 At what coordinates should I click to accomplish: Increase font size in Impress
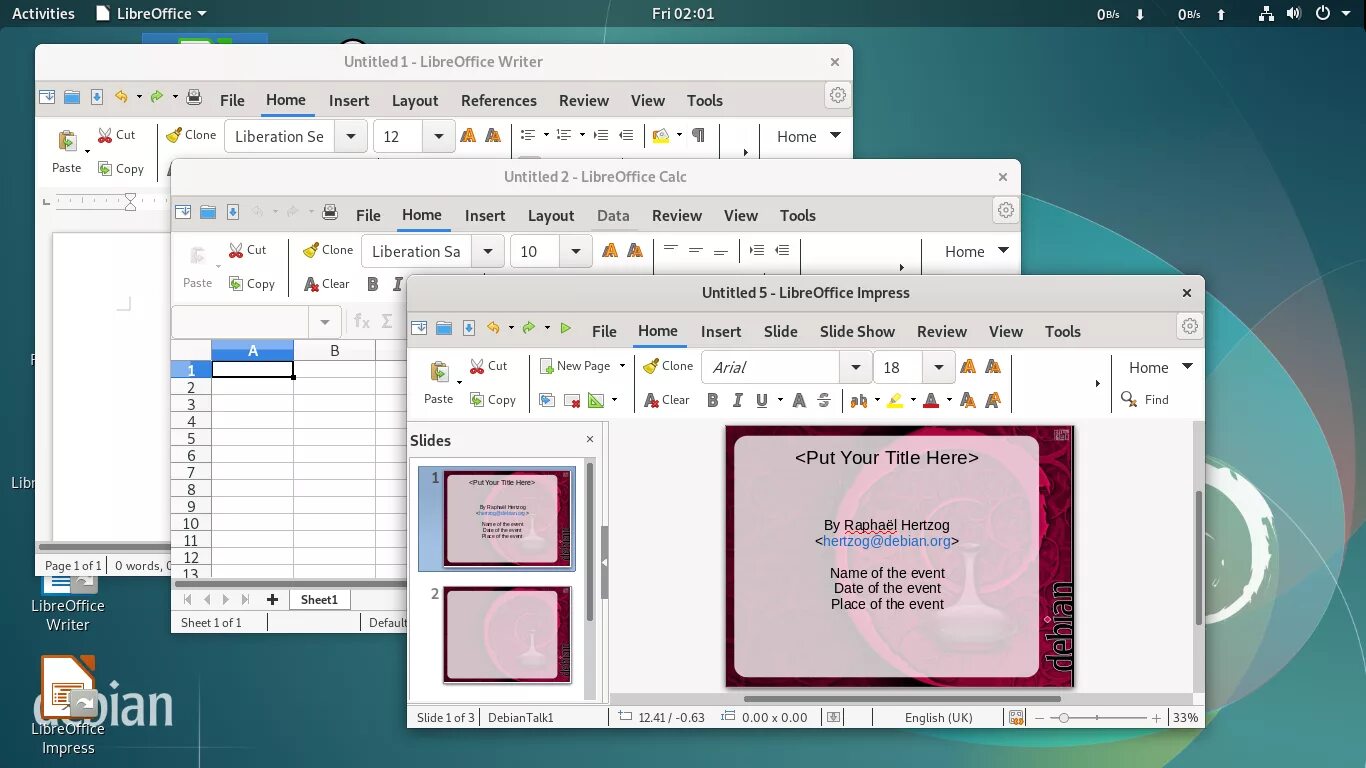968,367
